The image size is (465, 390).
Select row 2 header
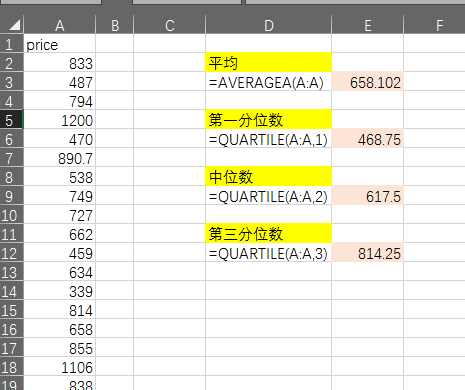12,62
